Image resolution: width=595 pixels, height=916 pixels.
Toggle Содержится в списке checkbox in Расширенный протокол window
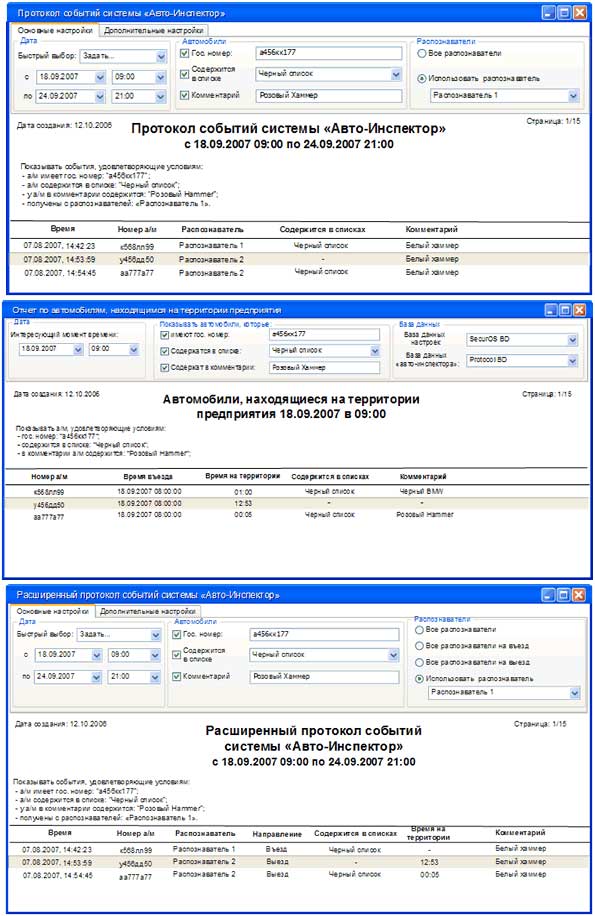tap(176, 655)
